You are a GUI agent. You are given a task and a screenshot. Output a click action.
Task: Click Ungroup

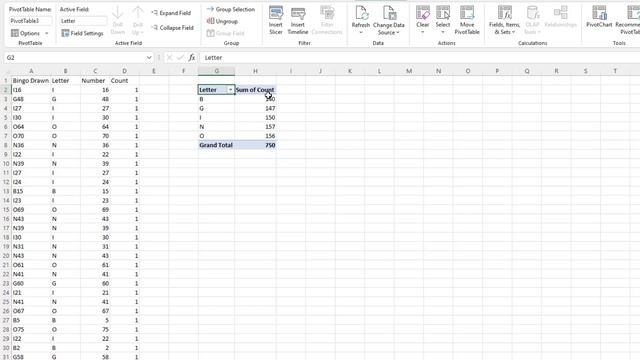(x=222, y=21)
